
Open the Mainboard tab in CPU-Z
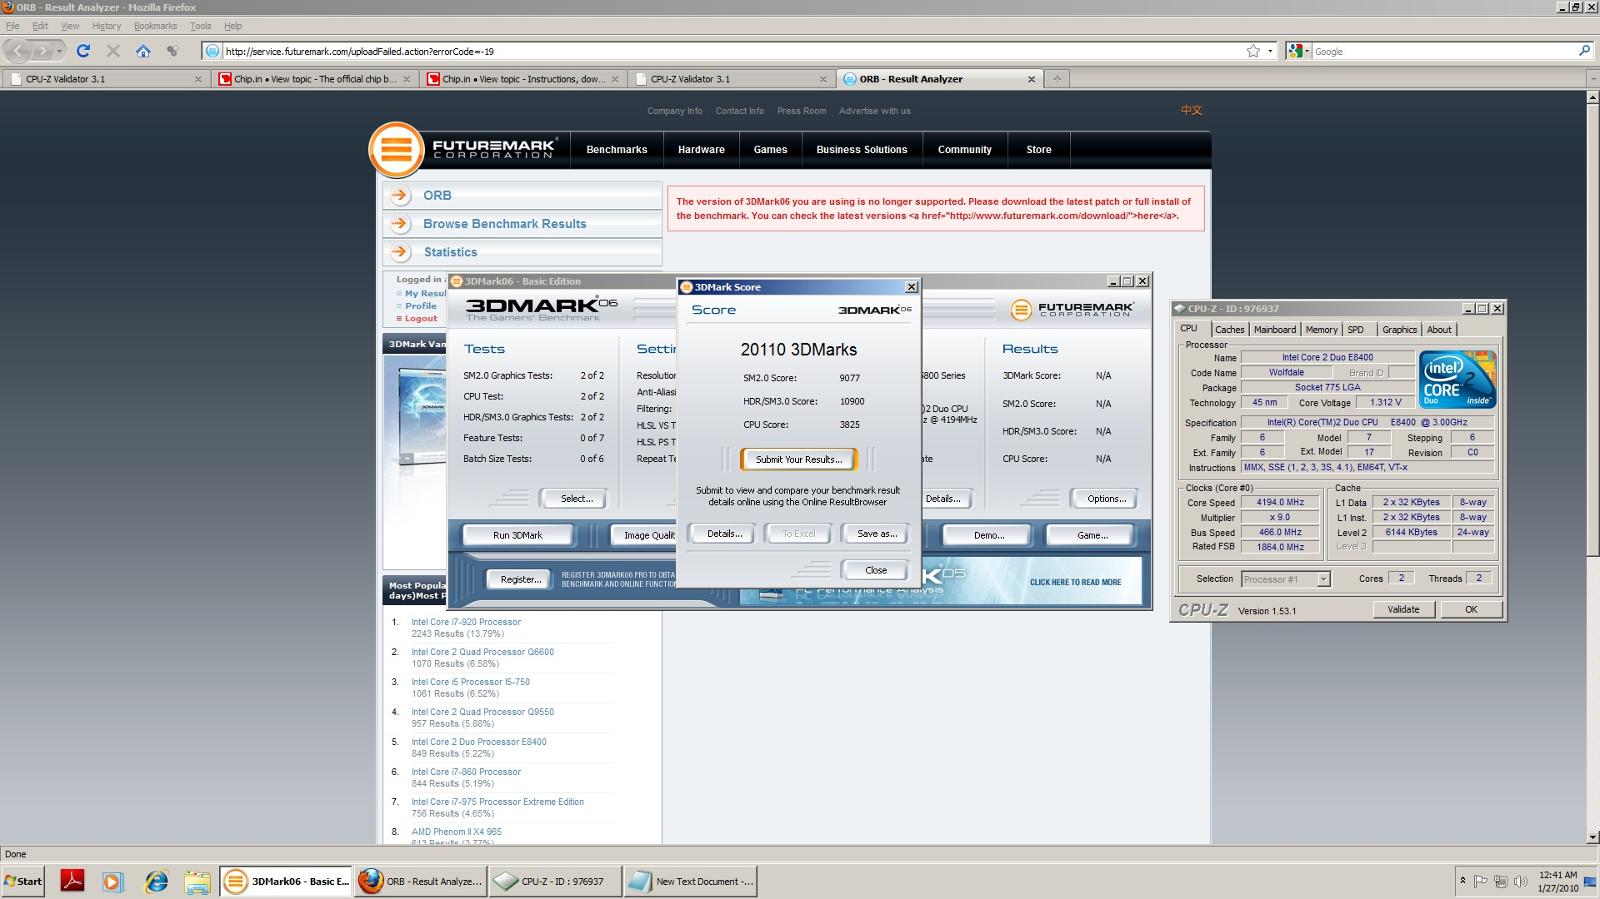1274,329
